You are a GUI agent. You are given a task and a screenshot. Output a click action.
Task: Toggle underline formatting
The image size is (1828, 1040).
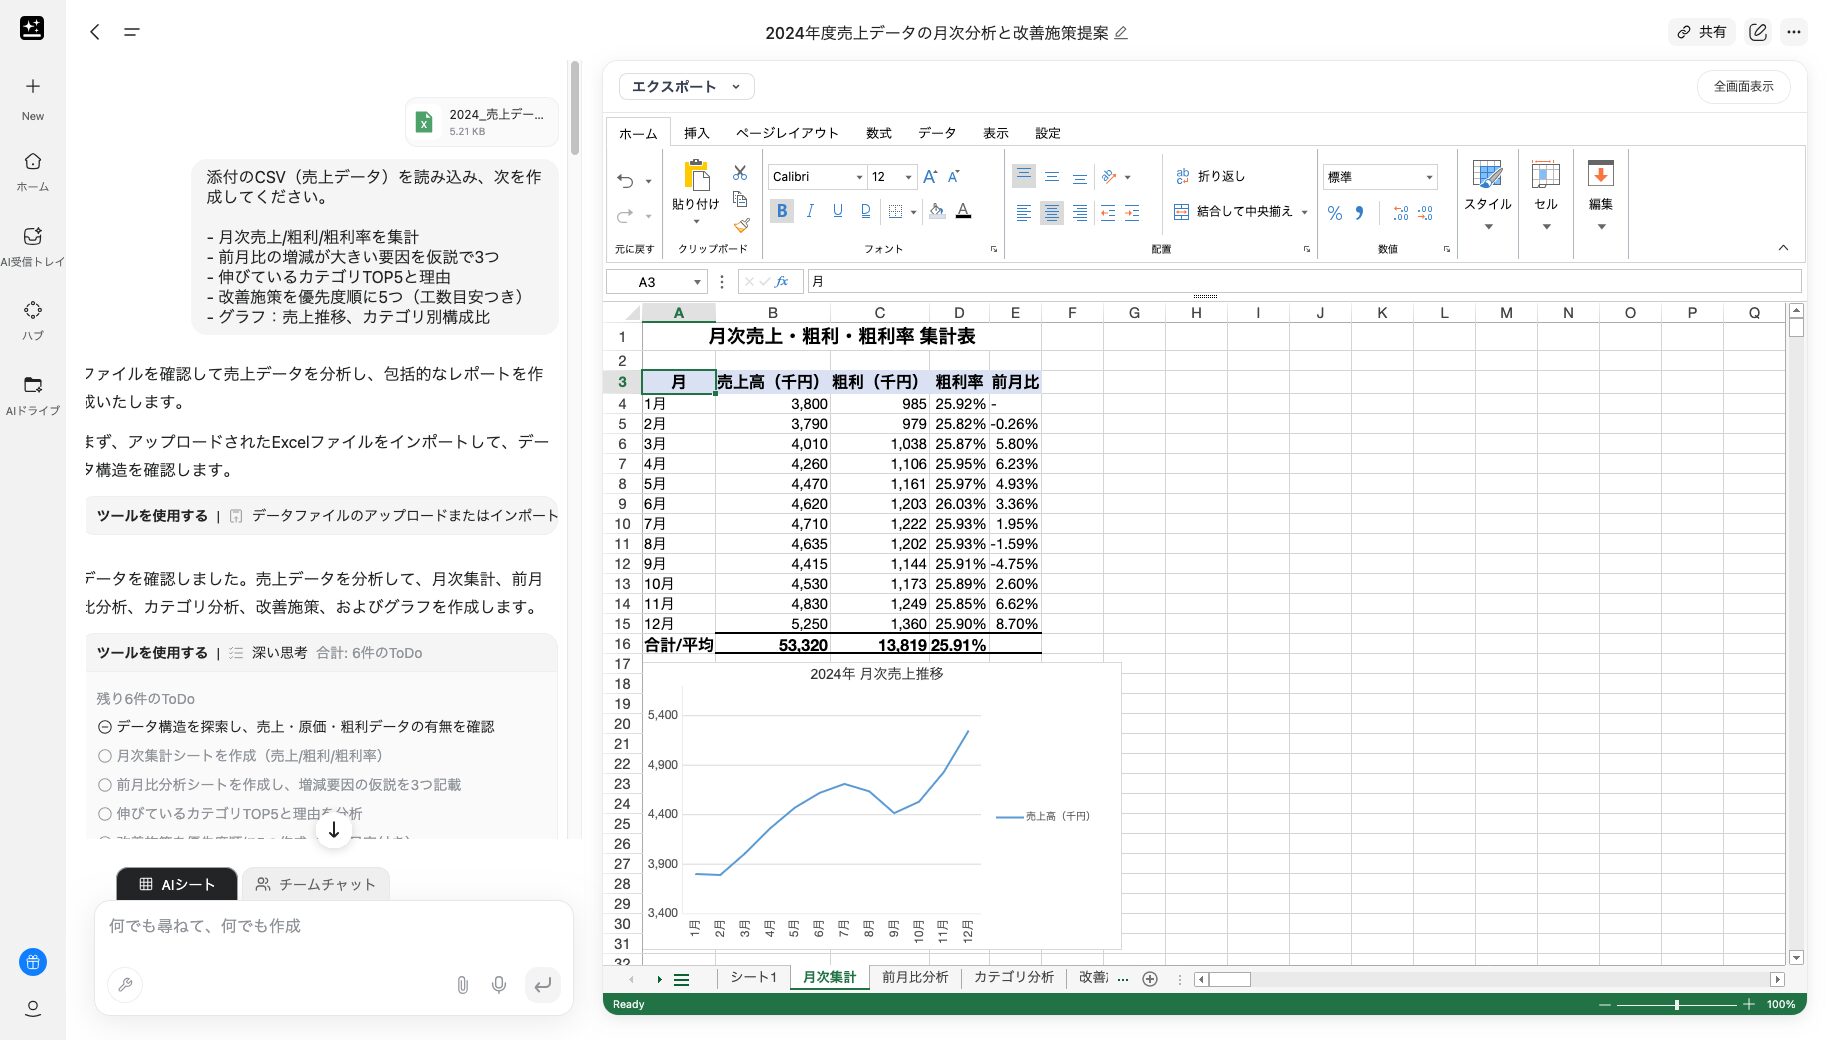tap(837, 211)
